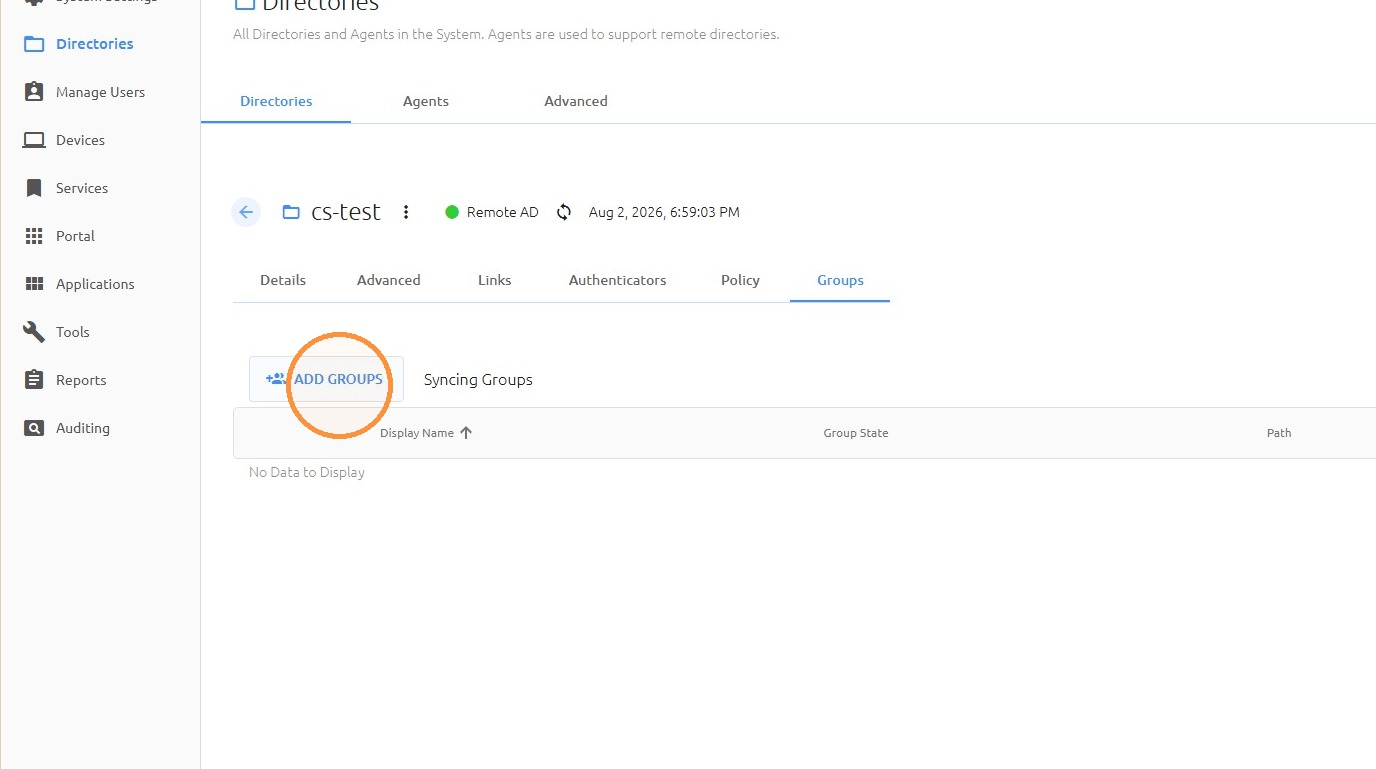This screenshot has height=769, width=1376.
Task: Open the three-dot menu for cs-test
Action: [x=406, y=212]
